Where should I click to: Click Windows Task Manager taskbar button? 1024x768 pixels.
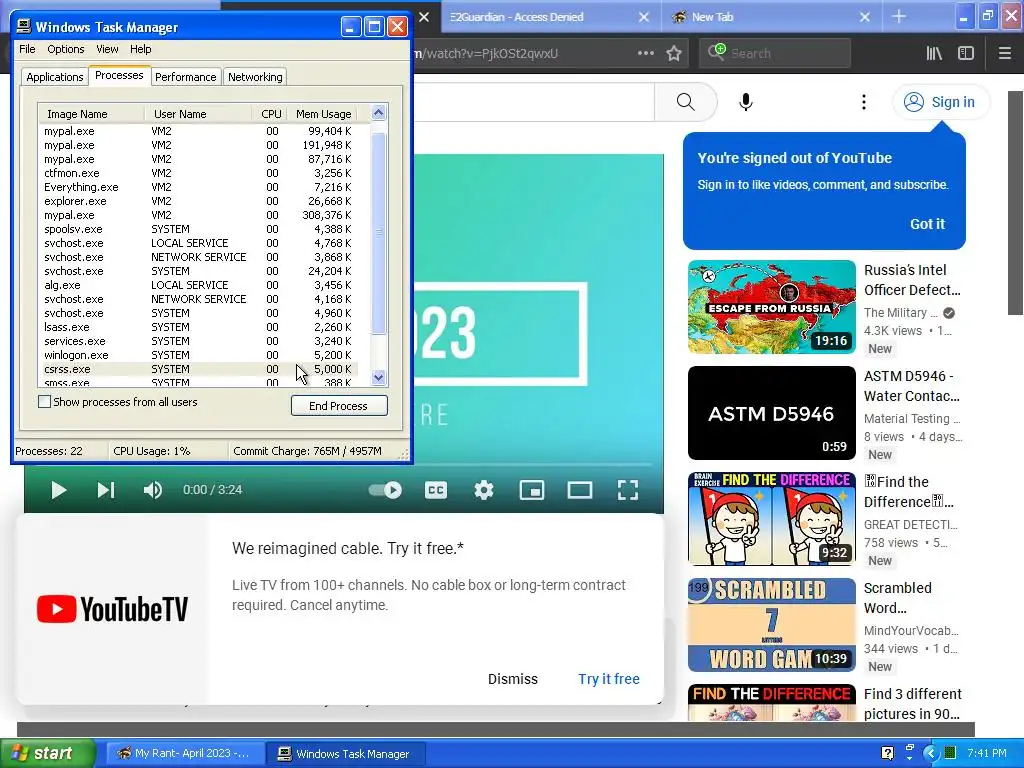tap(345, 753)
